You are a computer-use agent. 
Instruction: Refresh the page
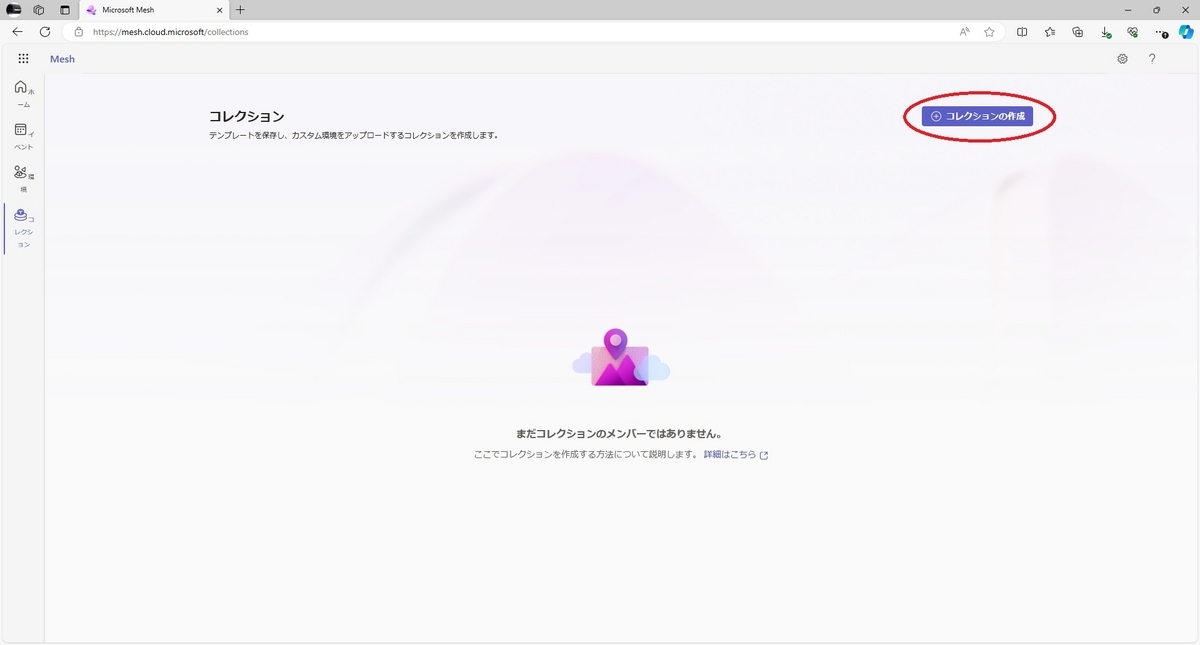pos(45,32)
